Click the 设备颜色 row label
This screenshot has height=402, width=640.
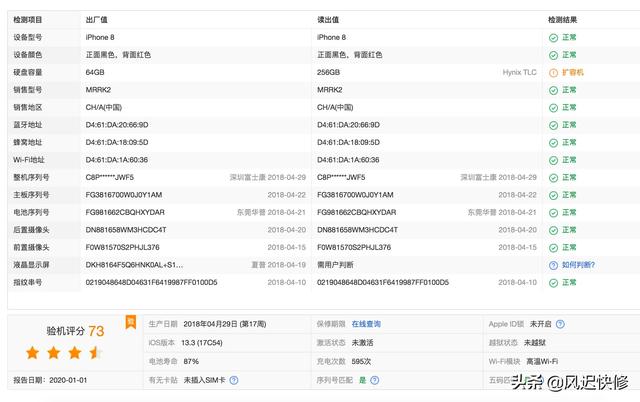[28, 55]
